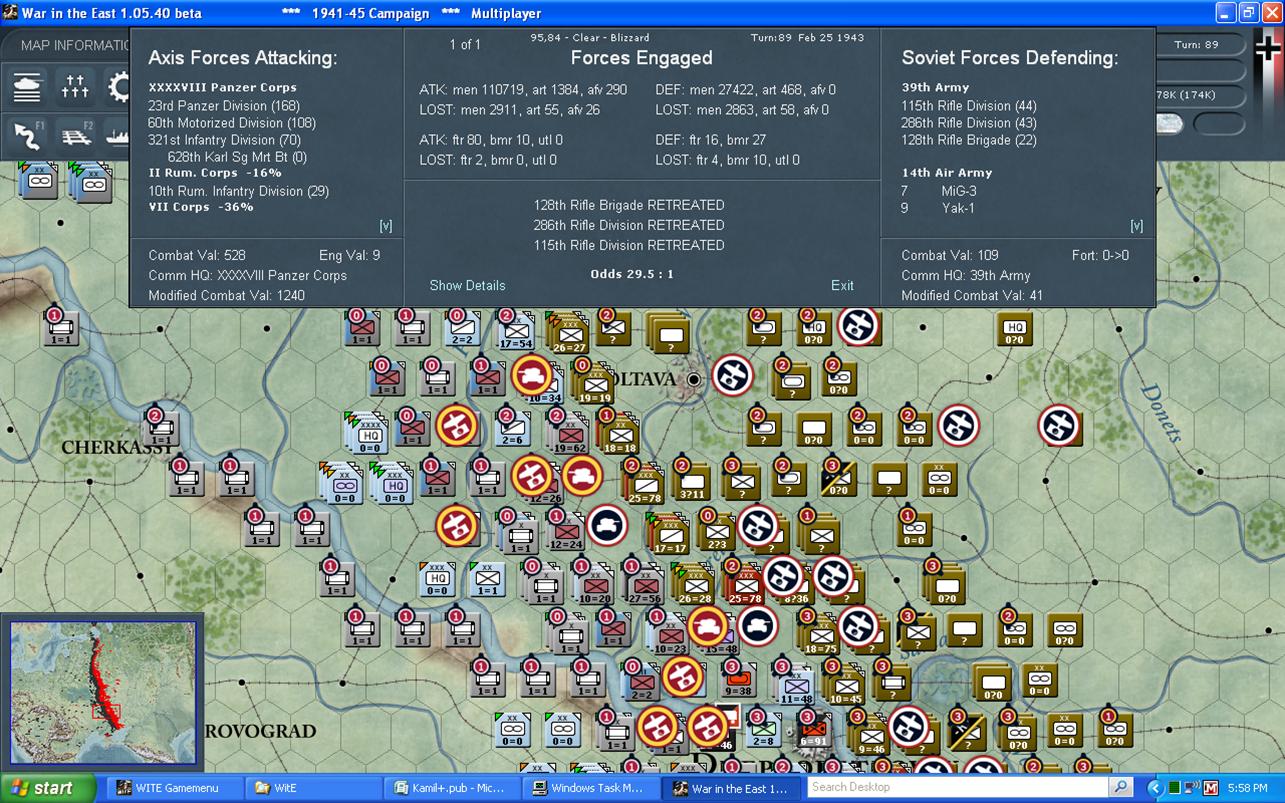Image resolution: width=1285 pixels, height=803 pixels.
Task: Open the losses crosses icon
Action: click(x=75, y=88)
